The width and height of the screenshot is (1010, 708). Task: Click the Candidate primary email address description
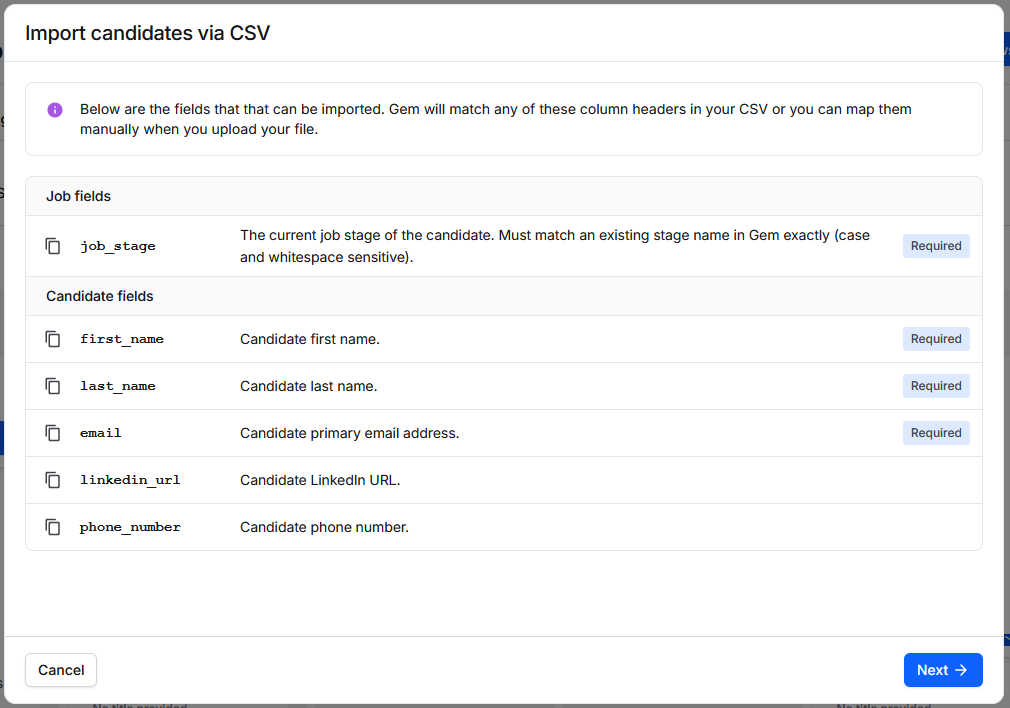point(350,433)
